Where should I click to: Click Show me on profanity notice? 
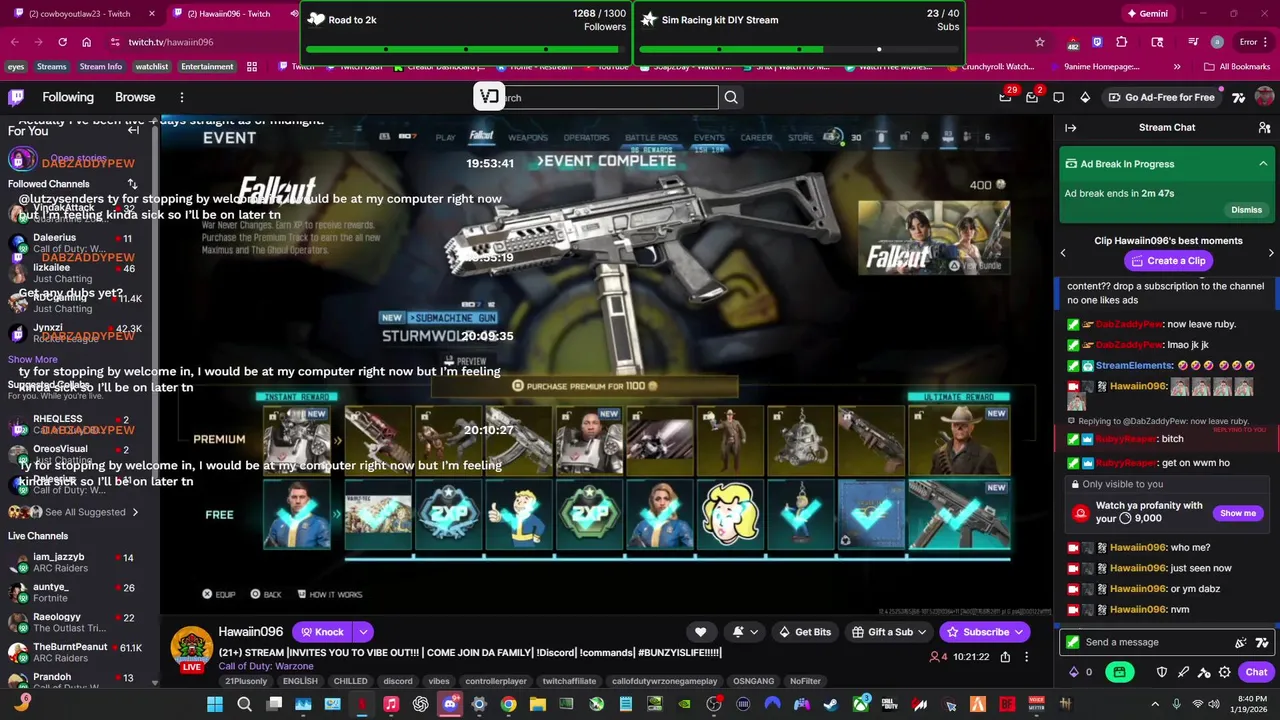click(x=1238, y=513)
